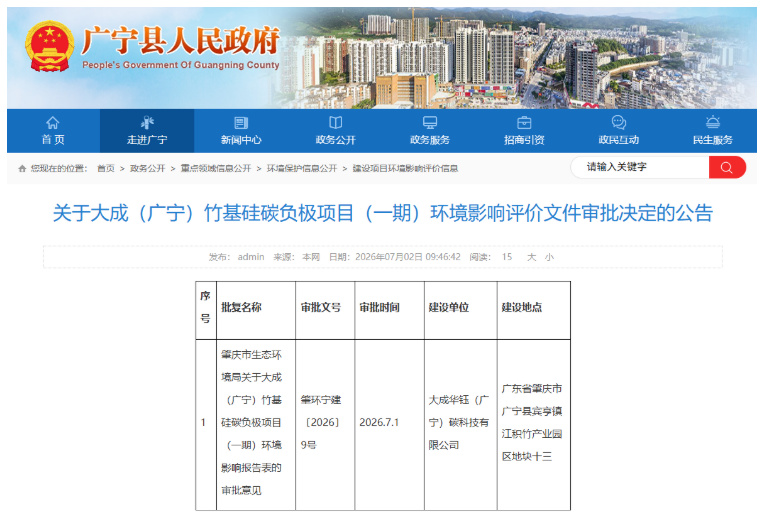This screenshot has width=762, height=512.
Task: Click the 广宁县人民政府 site title
Action: pos(181,40)
